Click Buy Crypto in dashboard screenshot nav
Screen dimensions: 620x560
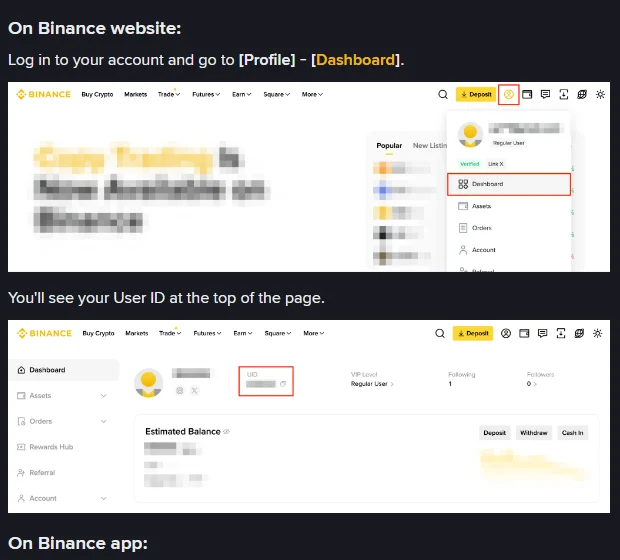click(x=98, y=333)
